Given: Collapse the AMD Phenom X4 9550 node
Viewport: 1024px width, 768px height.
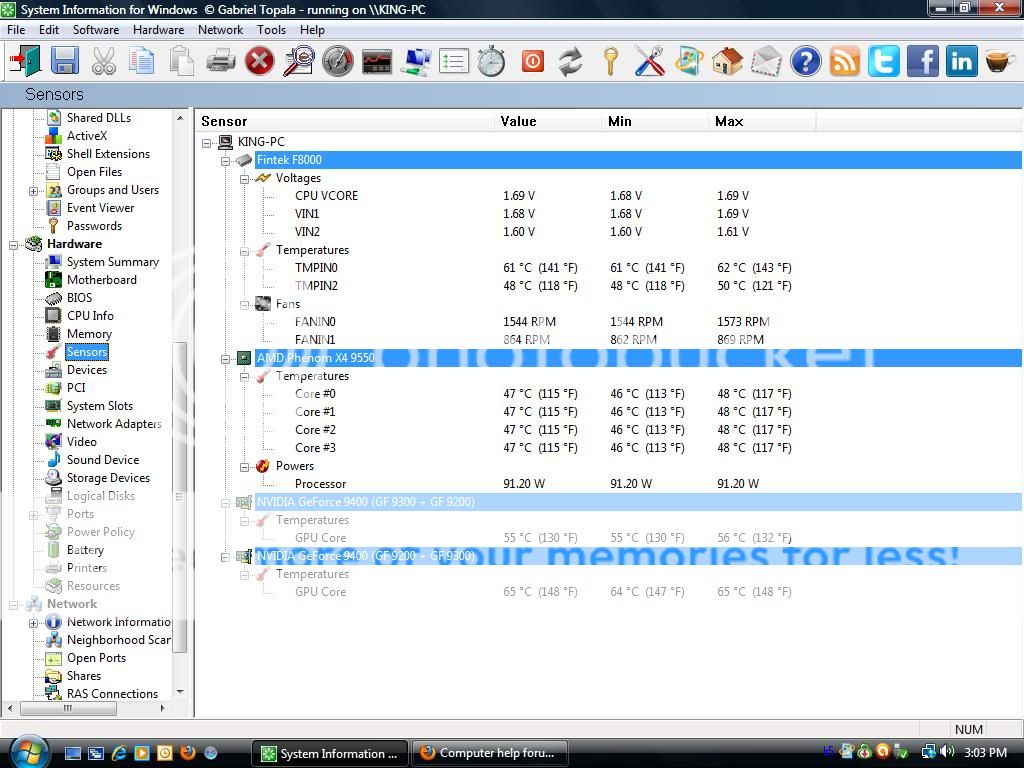Looking at the screenshot, I should click(225, 359).
